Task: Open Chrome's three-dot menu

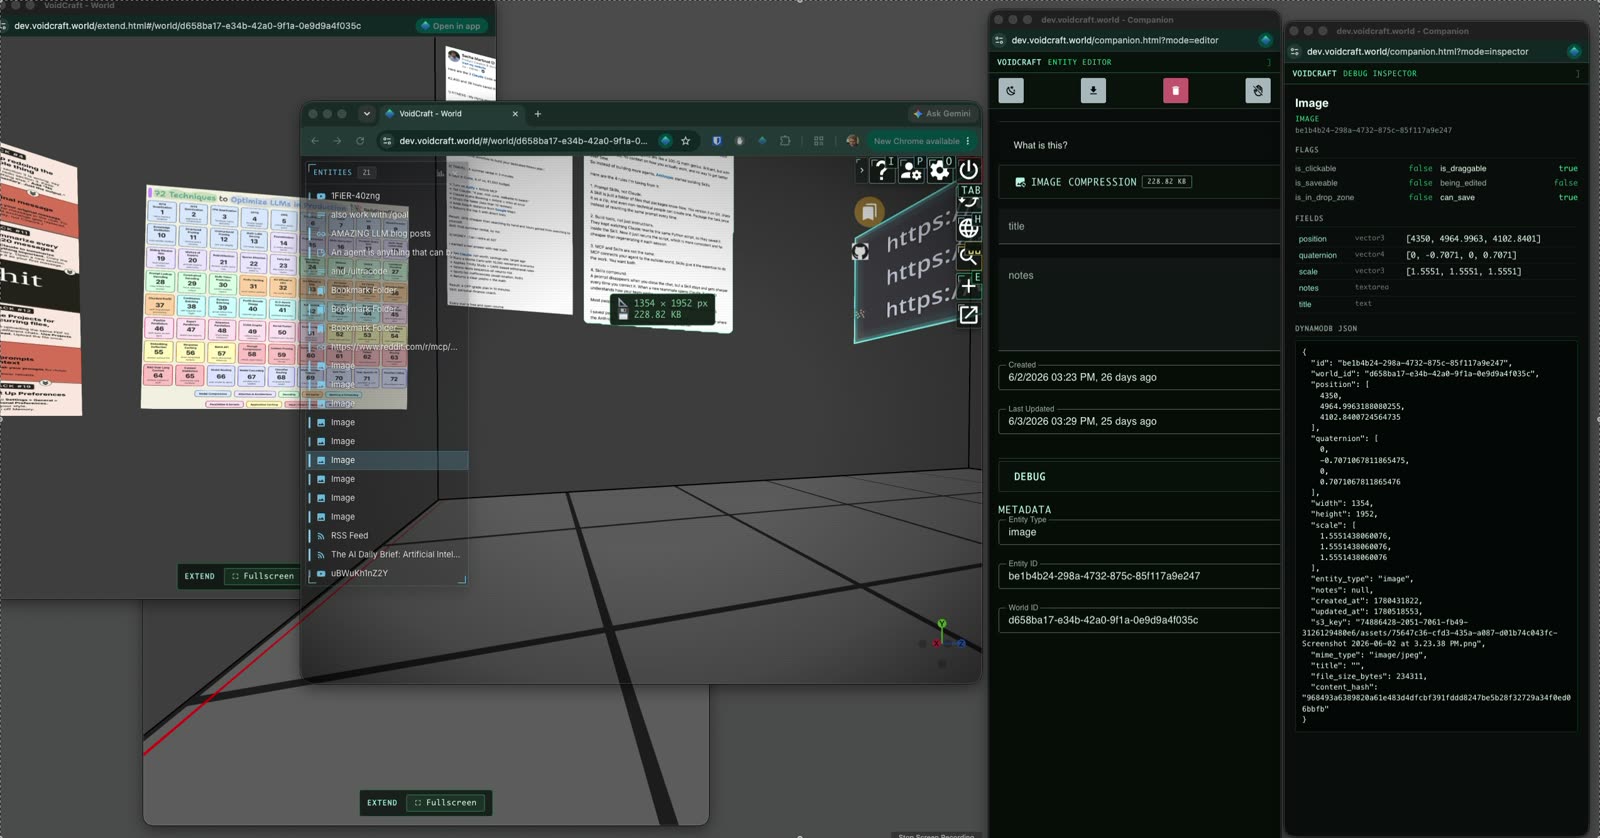Action: [968, 141]
